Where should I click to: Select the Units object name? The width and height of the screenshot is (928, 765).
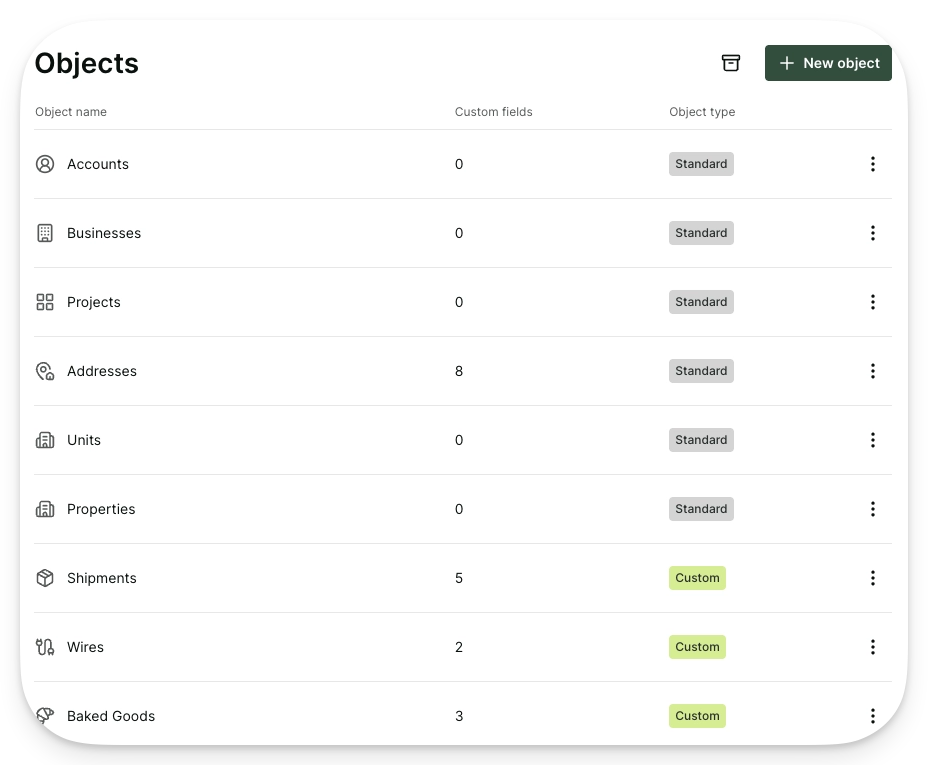(84, 440)
